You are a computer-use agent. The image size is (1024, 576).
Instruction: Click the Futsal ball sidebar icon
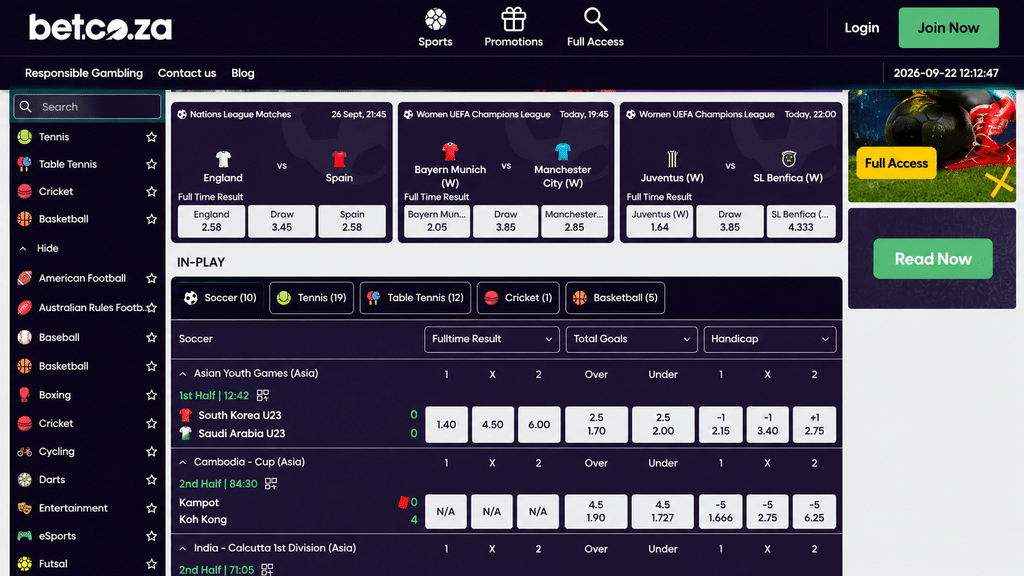25,564
